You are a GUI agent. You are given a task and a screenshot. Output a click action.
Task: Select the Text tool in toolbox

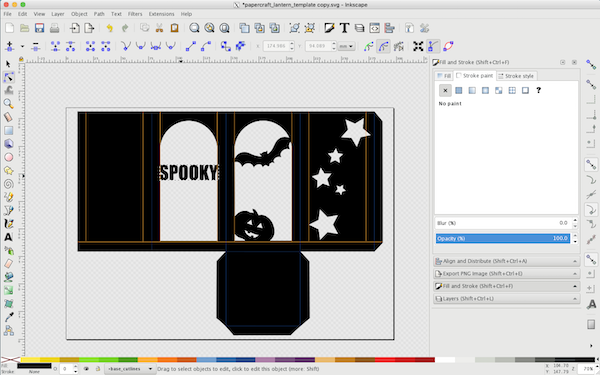click(8, 237)
